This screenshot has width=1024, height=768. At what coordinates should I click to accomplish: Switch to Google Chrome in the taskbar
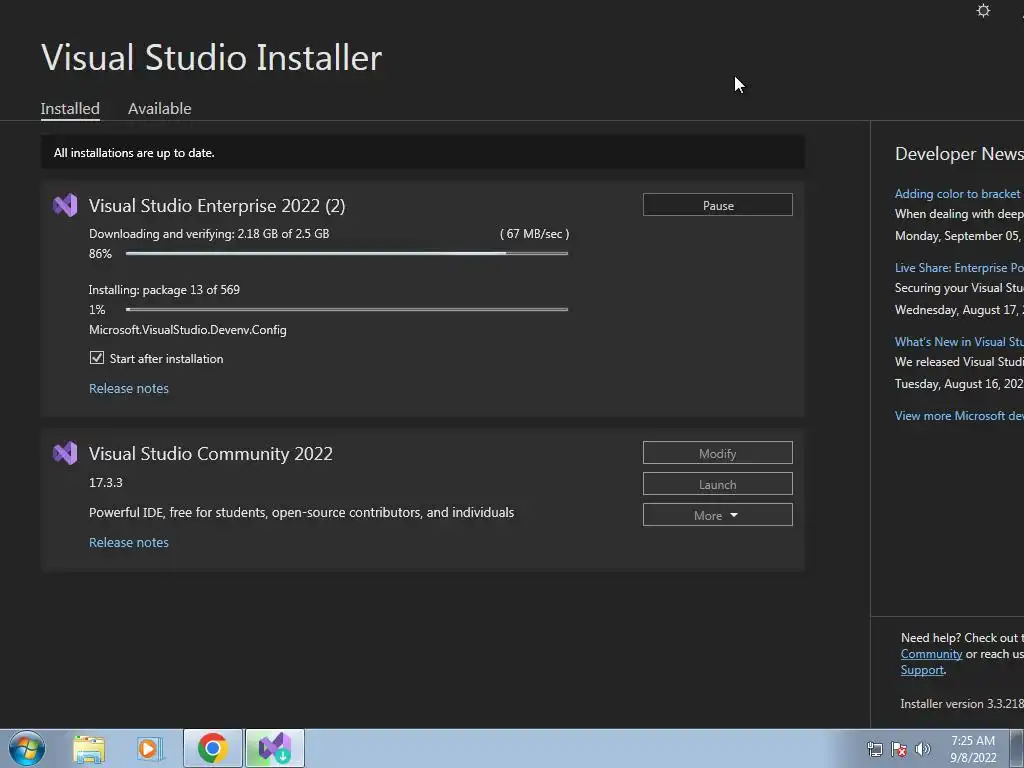pos(212,748)
